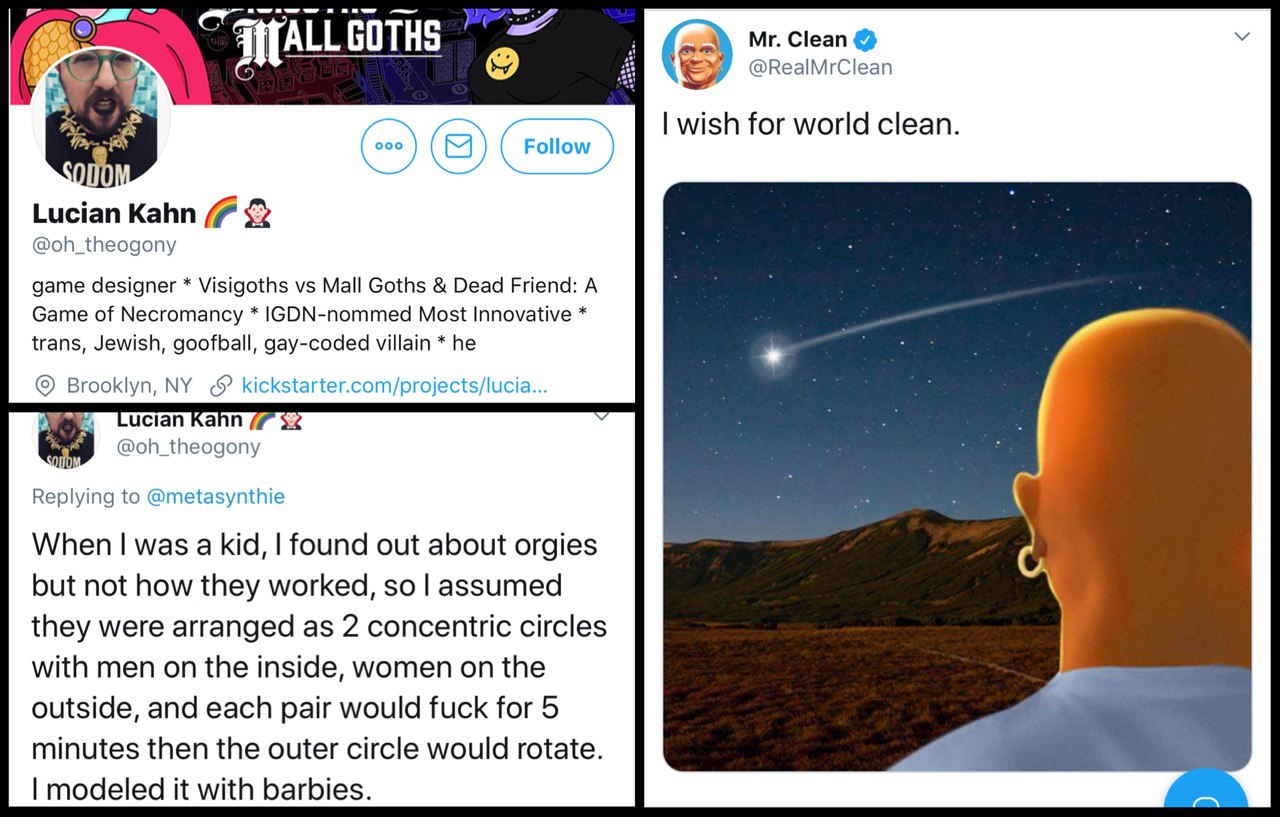
Task: Click Mr. Clean's blue verified badge
Action: [x=866, y=40]
